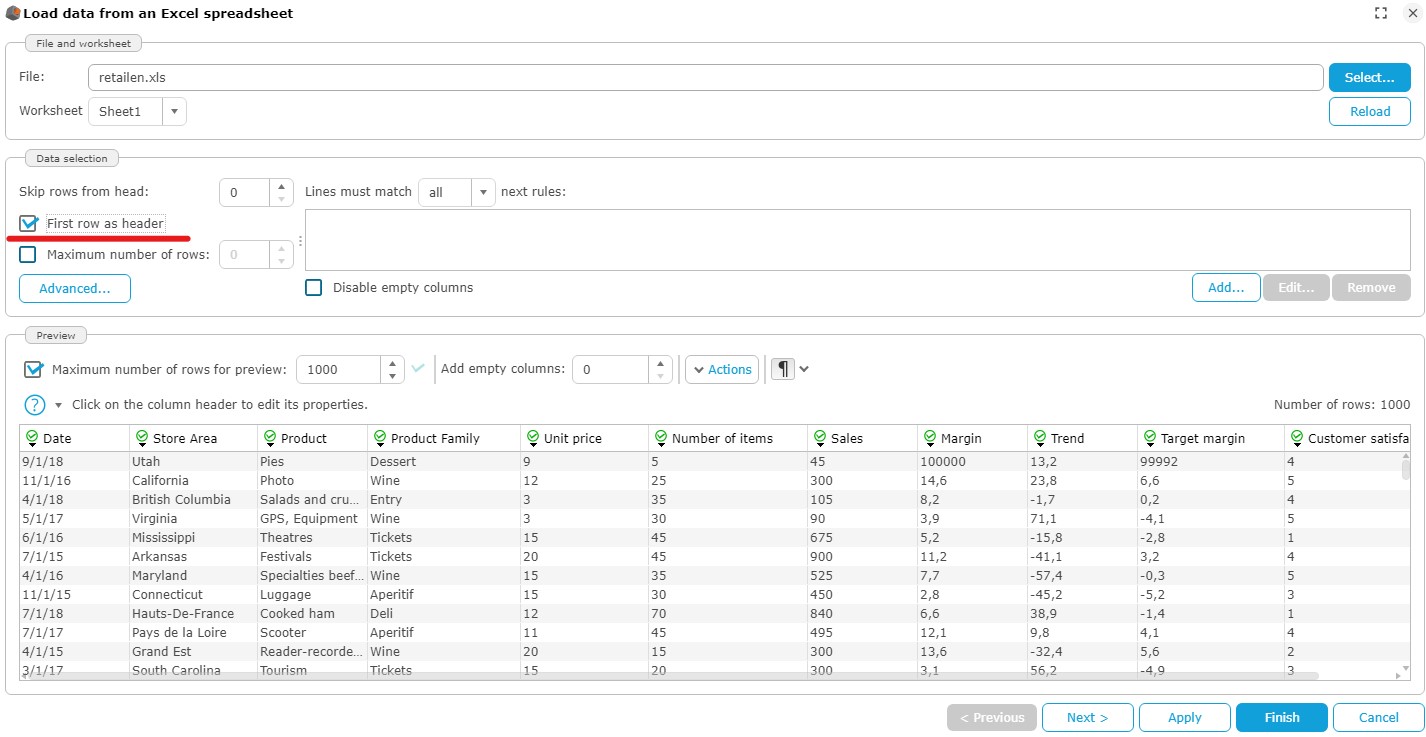Viewport: 1426px width, 737px height.
Task: Click the Add empty columns input field
Action: coord(610,369)
